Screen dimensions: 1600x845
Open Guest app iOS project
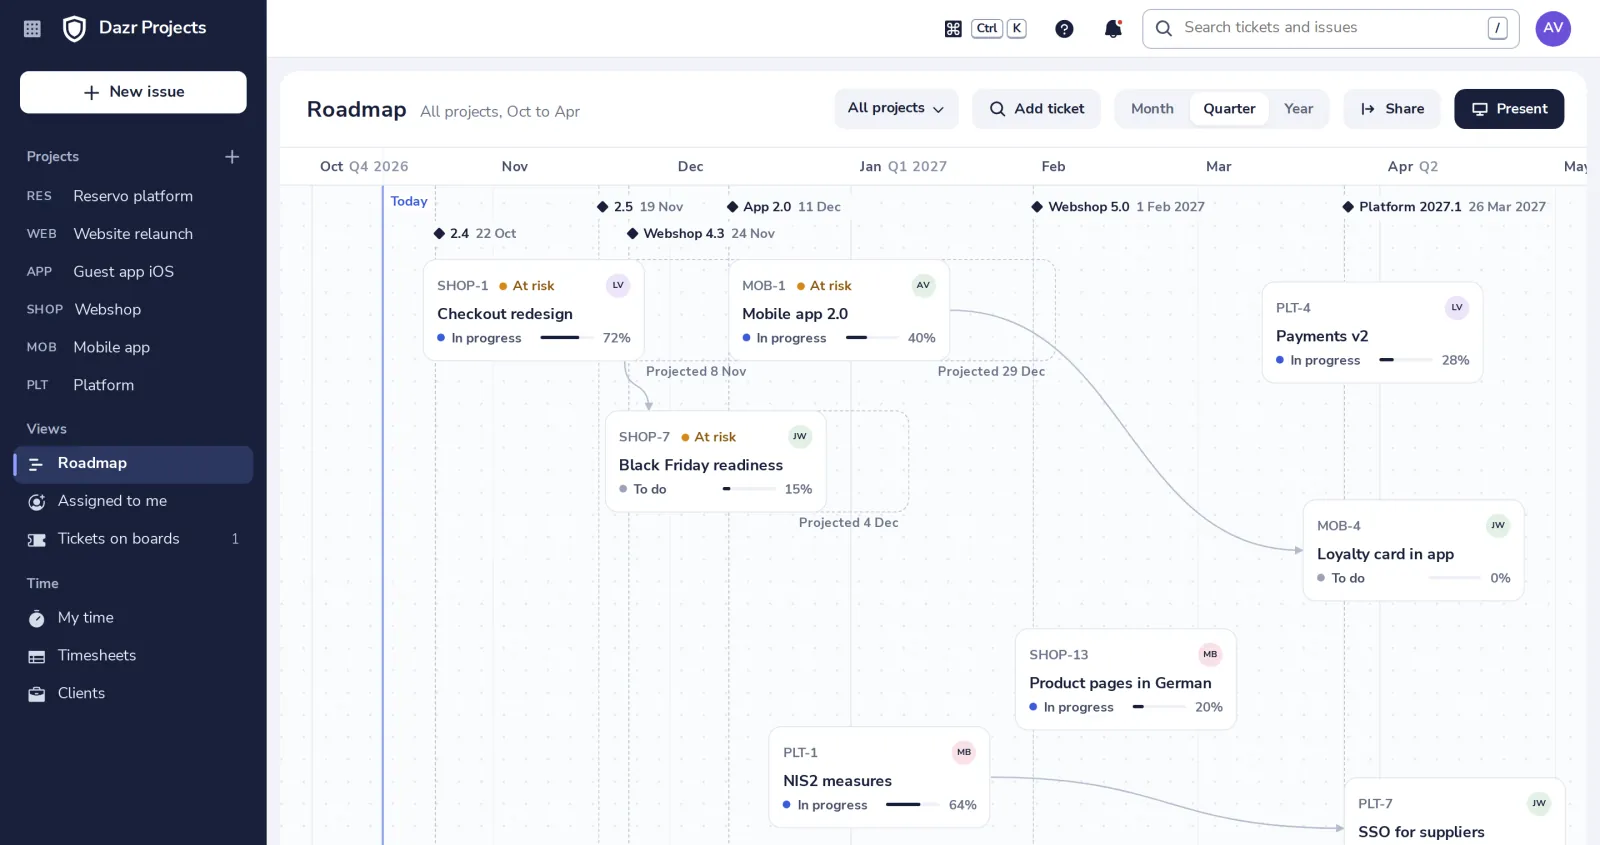(x=133, y=272)
